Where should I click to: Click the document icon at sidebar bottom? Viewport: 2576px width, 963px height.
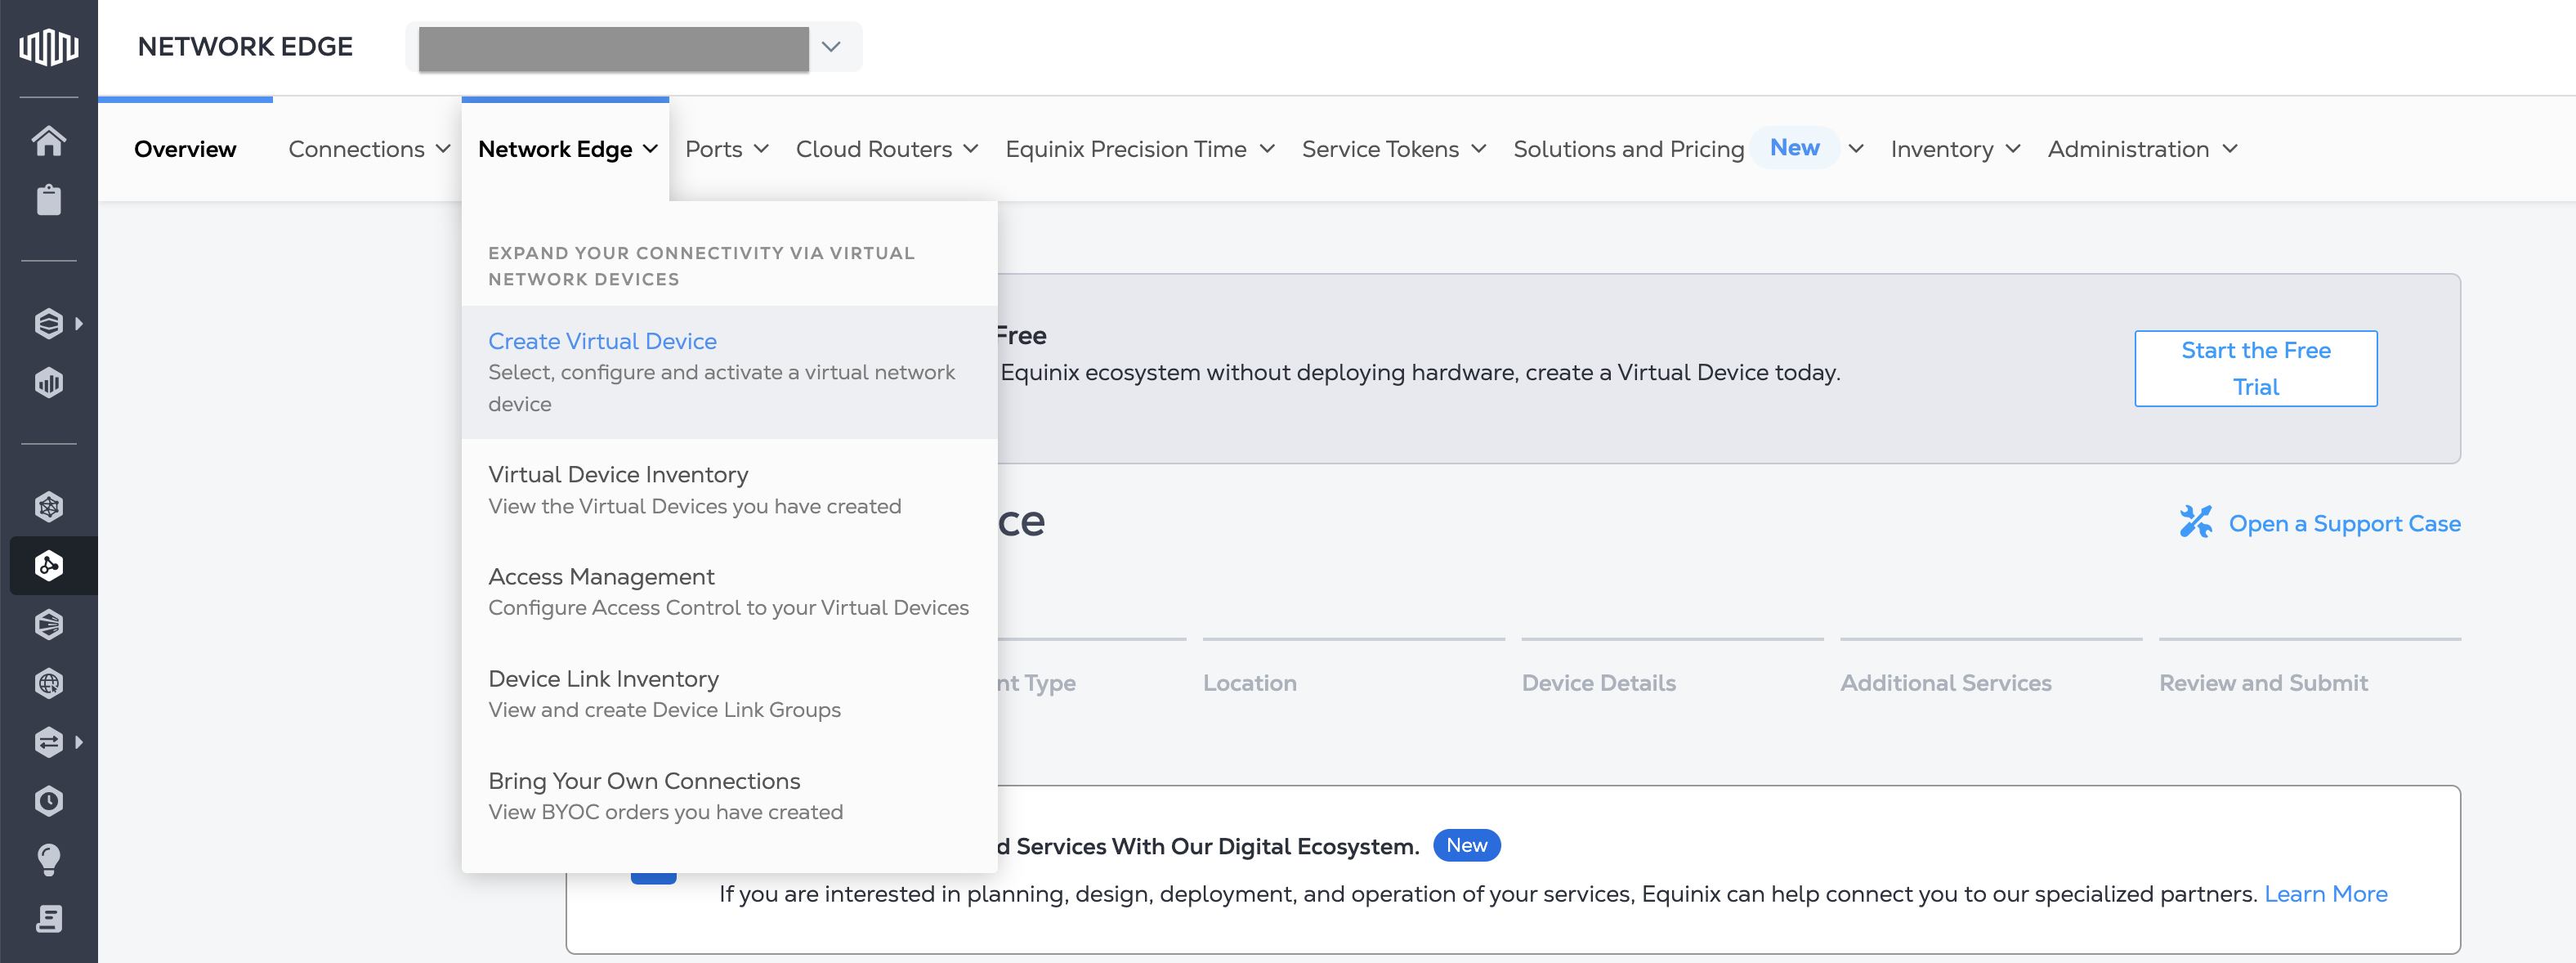pyautogui.click(x=48, y=918)
